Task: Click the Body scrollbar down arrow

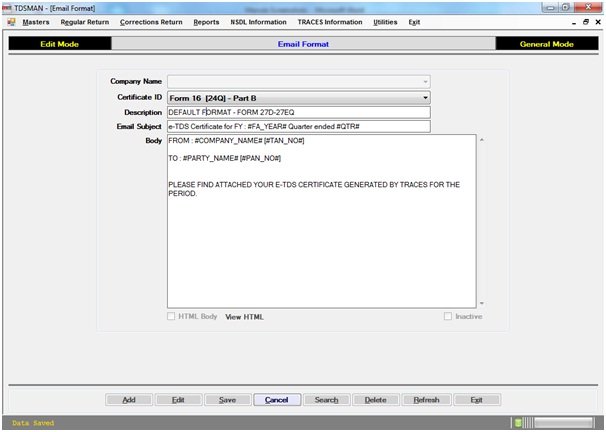Action: [482, 303]
